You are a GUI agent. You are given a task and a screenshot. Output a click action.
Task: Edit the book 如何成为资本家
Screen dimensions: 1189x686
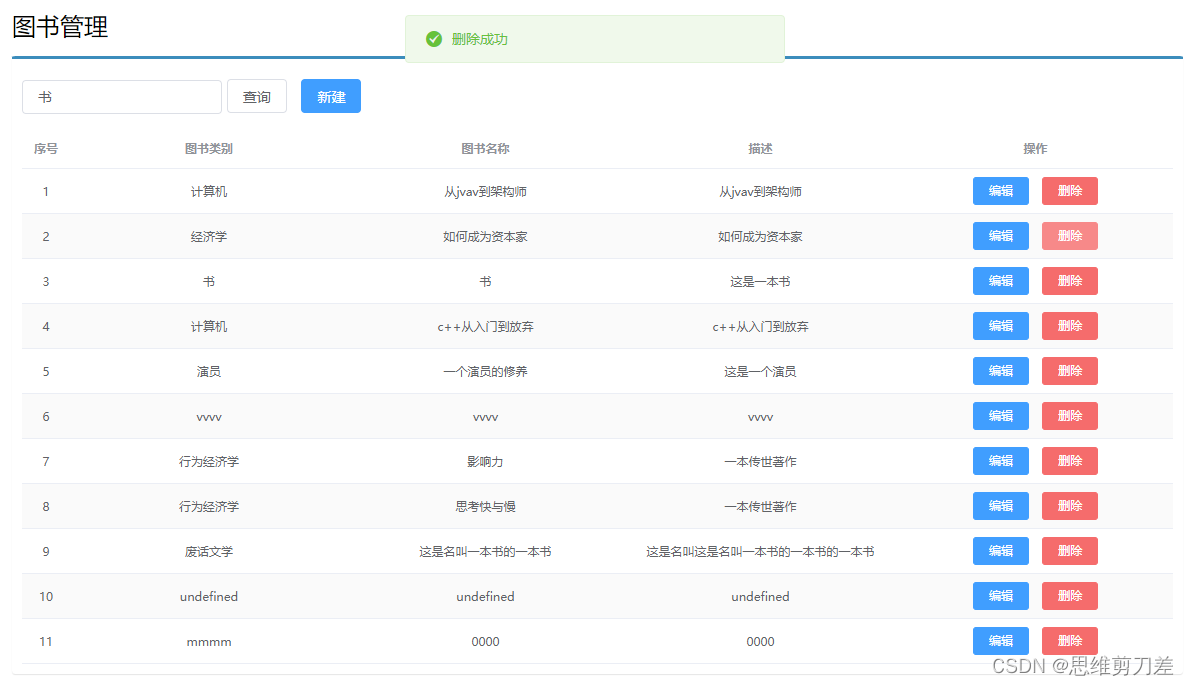click(1000, 236)
